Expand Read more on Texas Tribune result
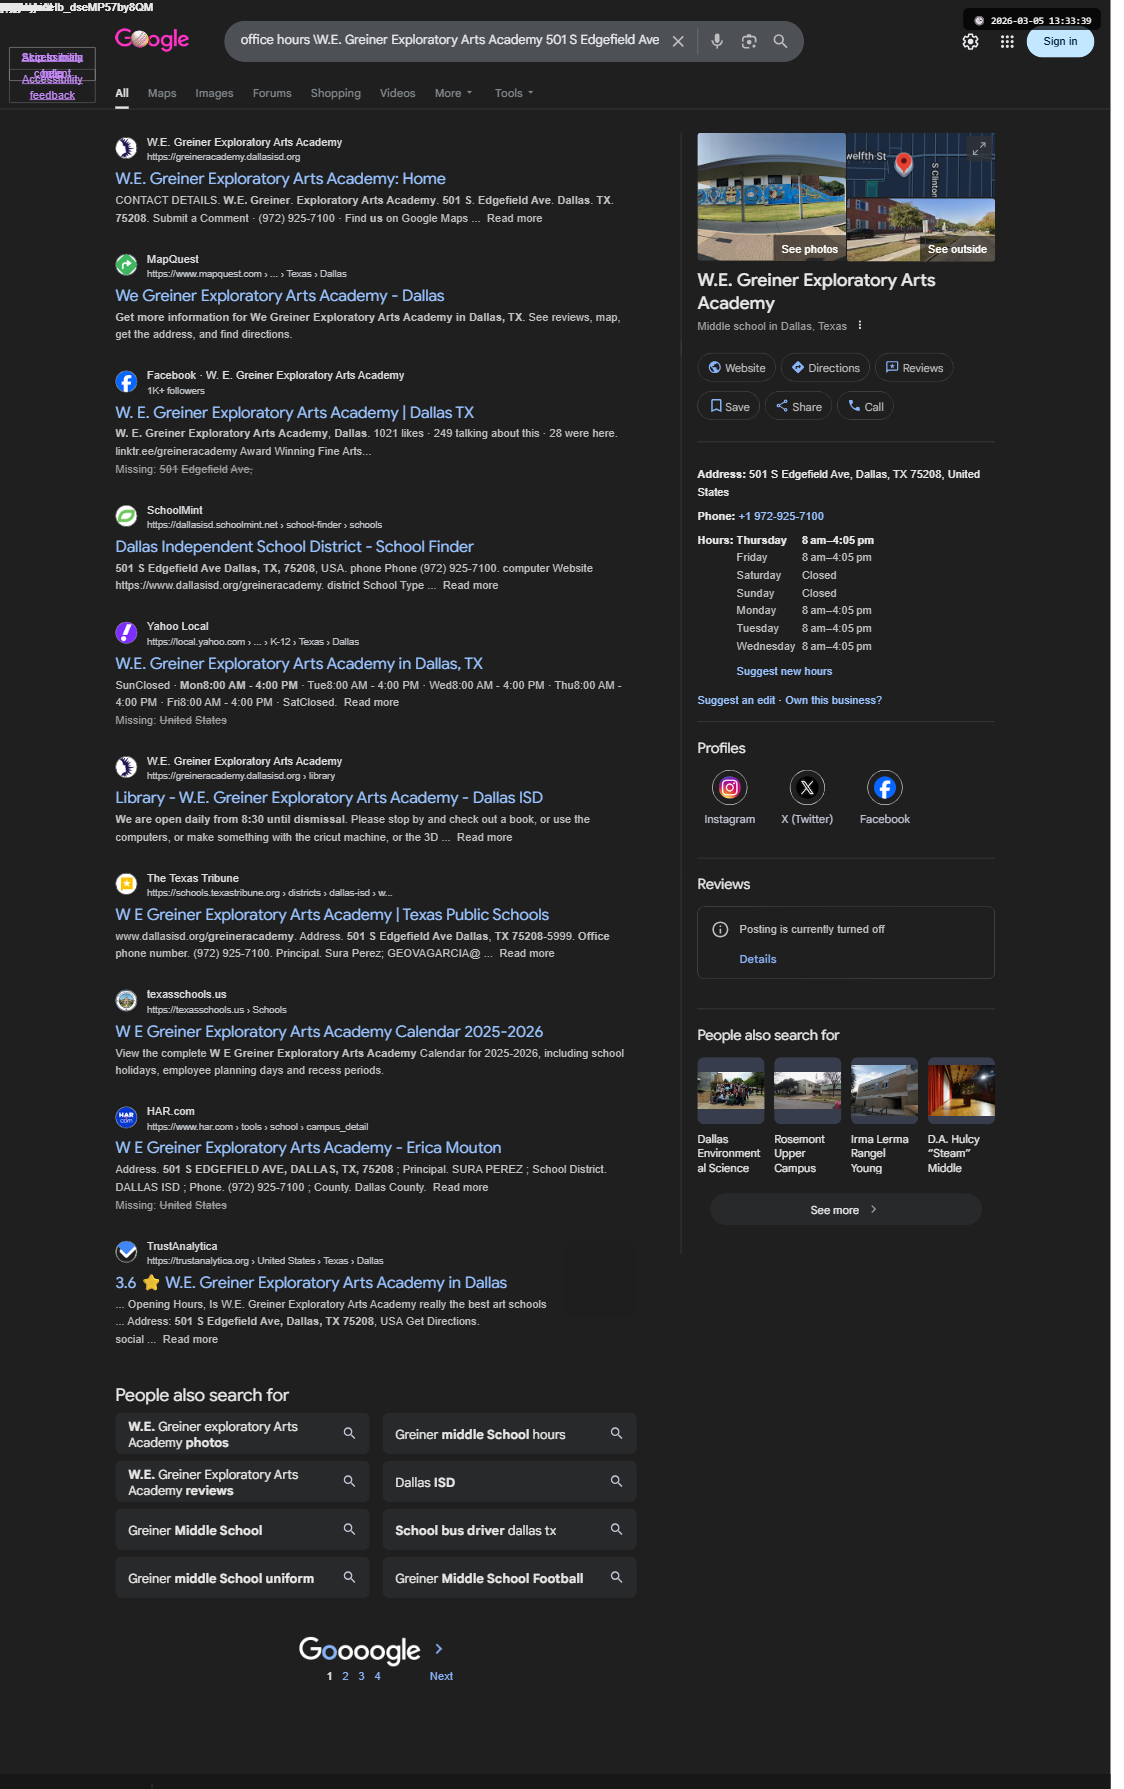The image size is (1124, 1789). click(x=526, y=954)
